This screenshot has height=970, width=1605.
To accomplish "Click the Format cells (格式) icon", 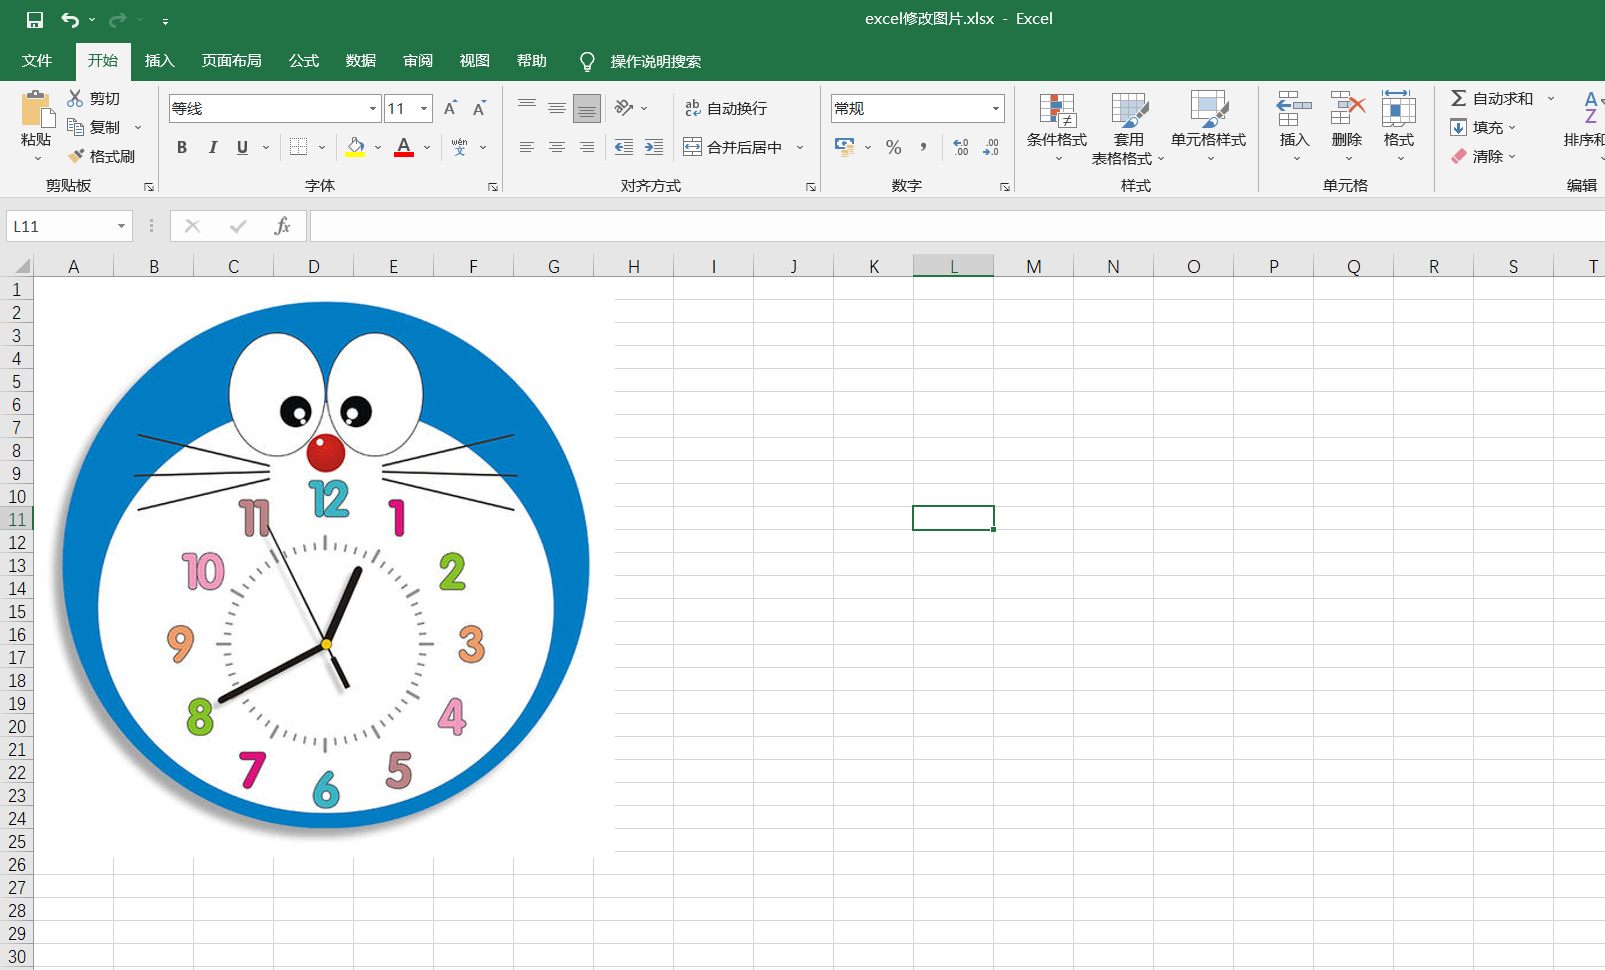I will pos(1399,108).
